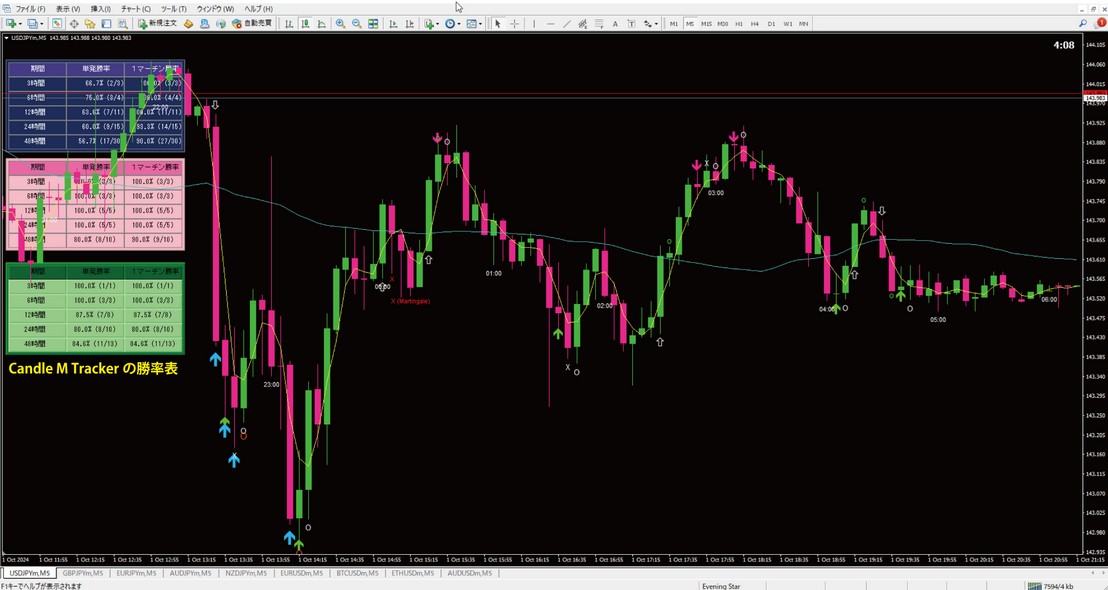
Task: Expand the indicators list dropdown
Action: click(436, 23)
